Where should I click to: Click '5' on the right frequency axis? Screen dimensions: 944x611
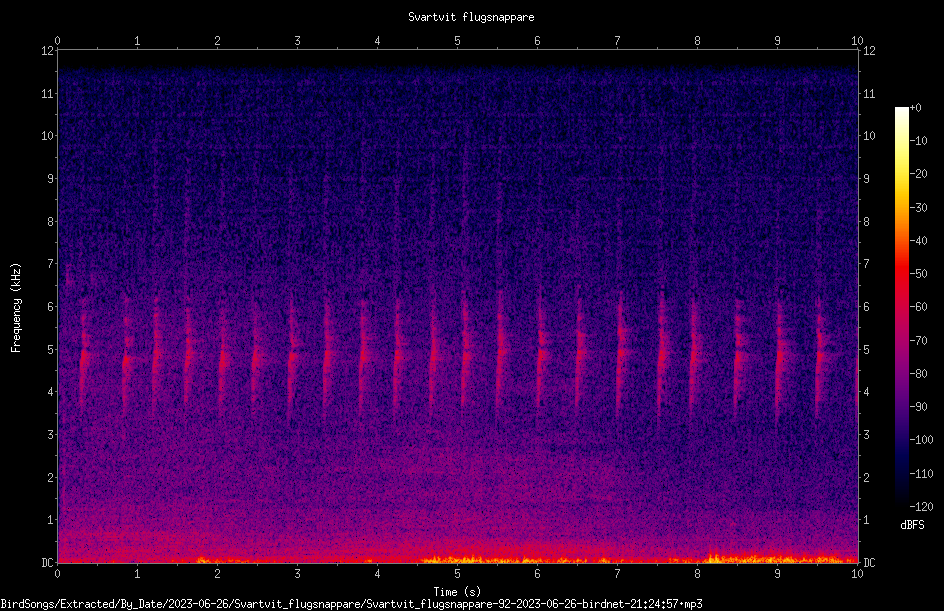coord(866,349)
